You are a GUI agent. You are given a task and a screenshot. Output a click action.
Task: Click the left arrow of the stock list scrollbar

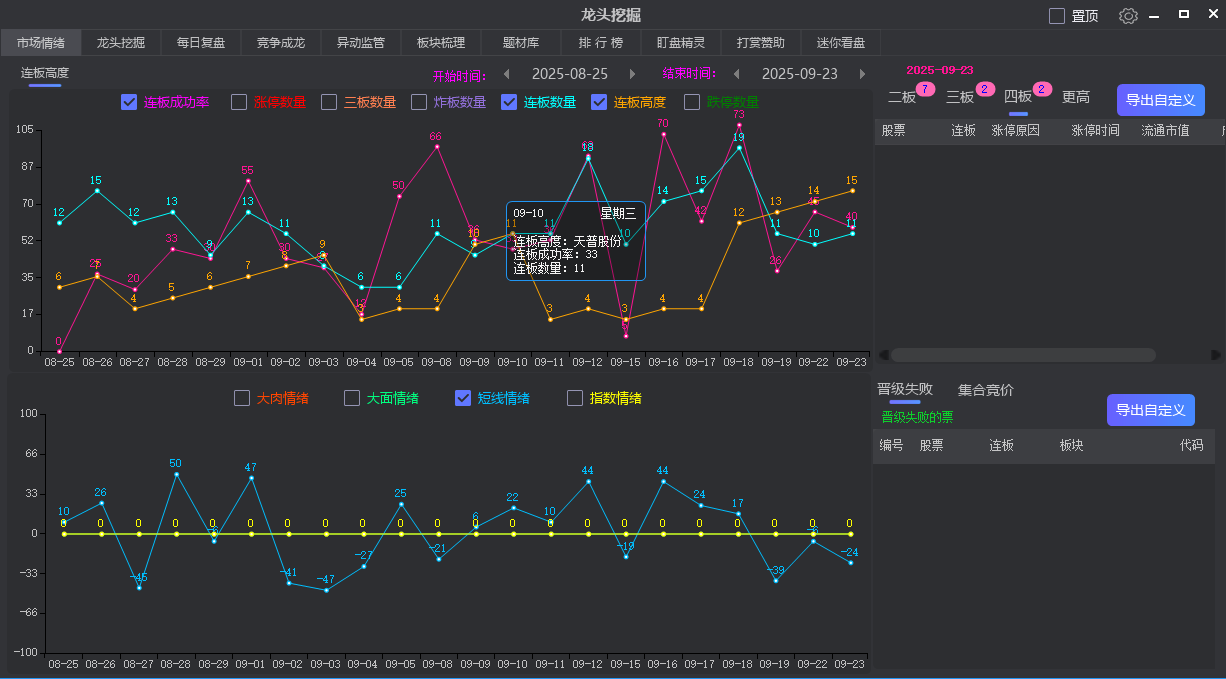882,354
